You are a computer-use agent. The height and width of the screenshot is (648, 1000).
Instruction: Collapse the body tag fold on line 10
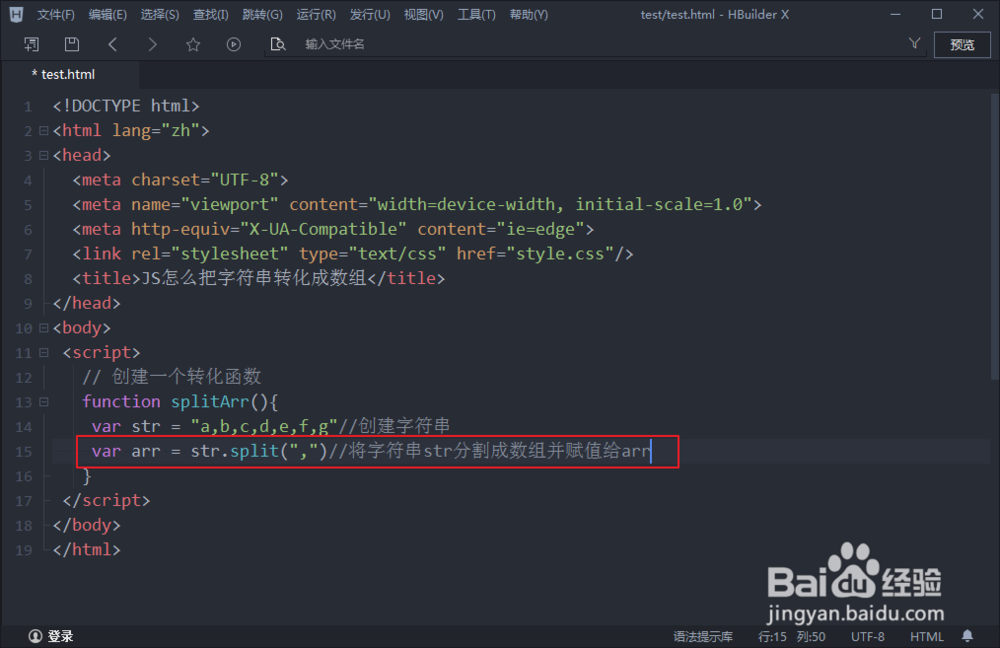43,328
